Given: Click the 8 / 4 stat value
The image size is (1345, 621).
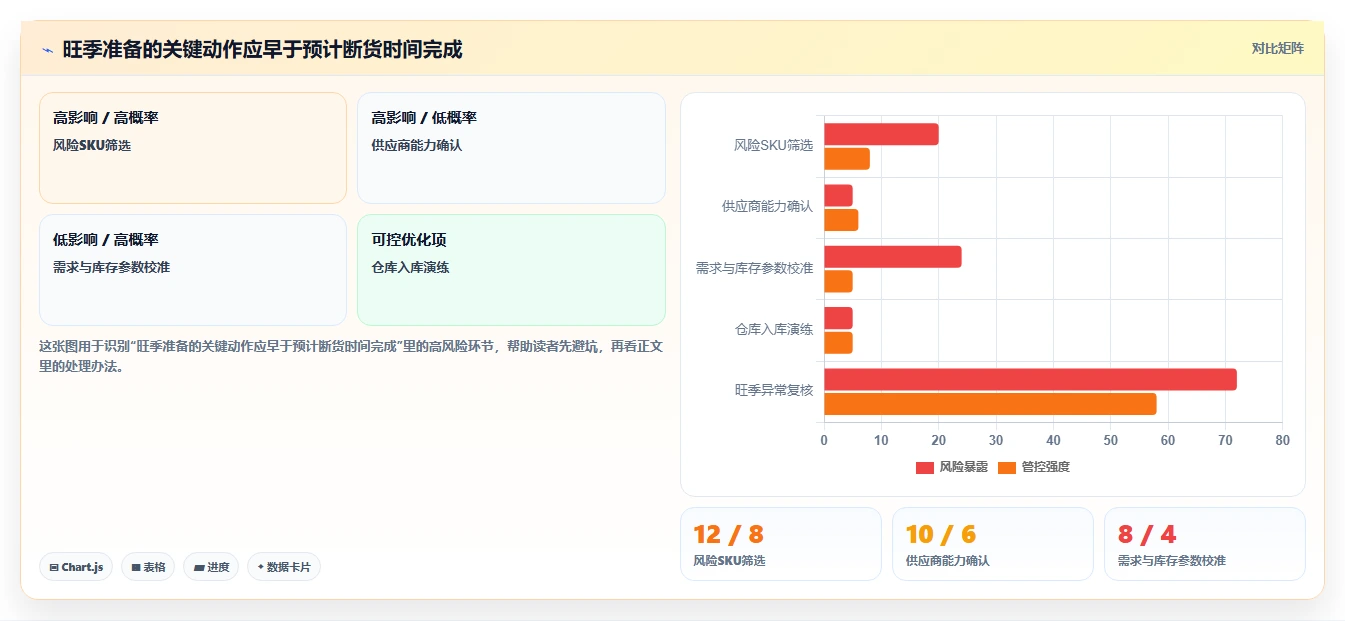Looking at the screenshot, I should tap(1147, 534).
